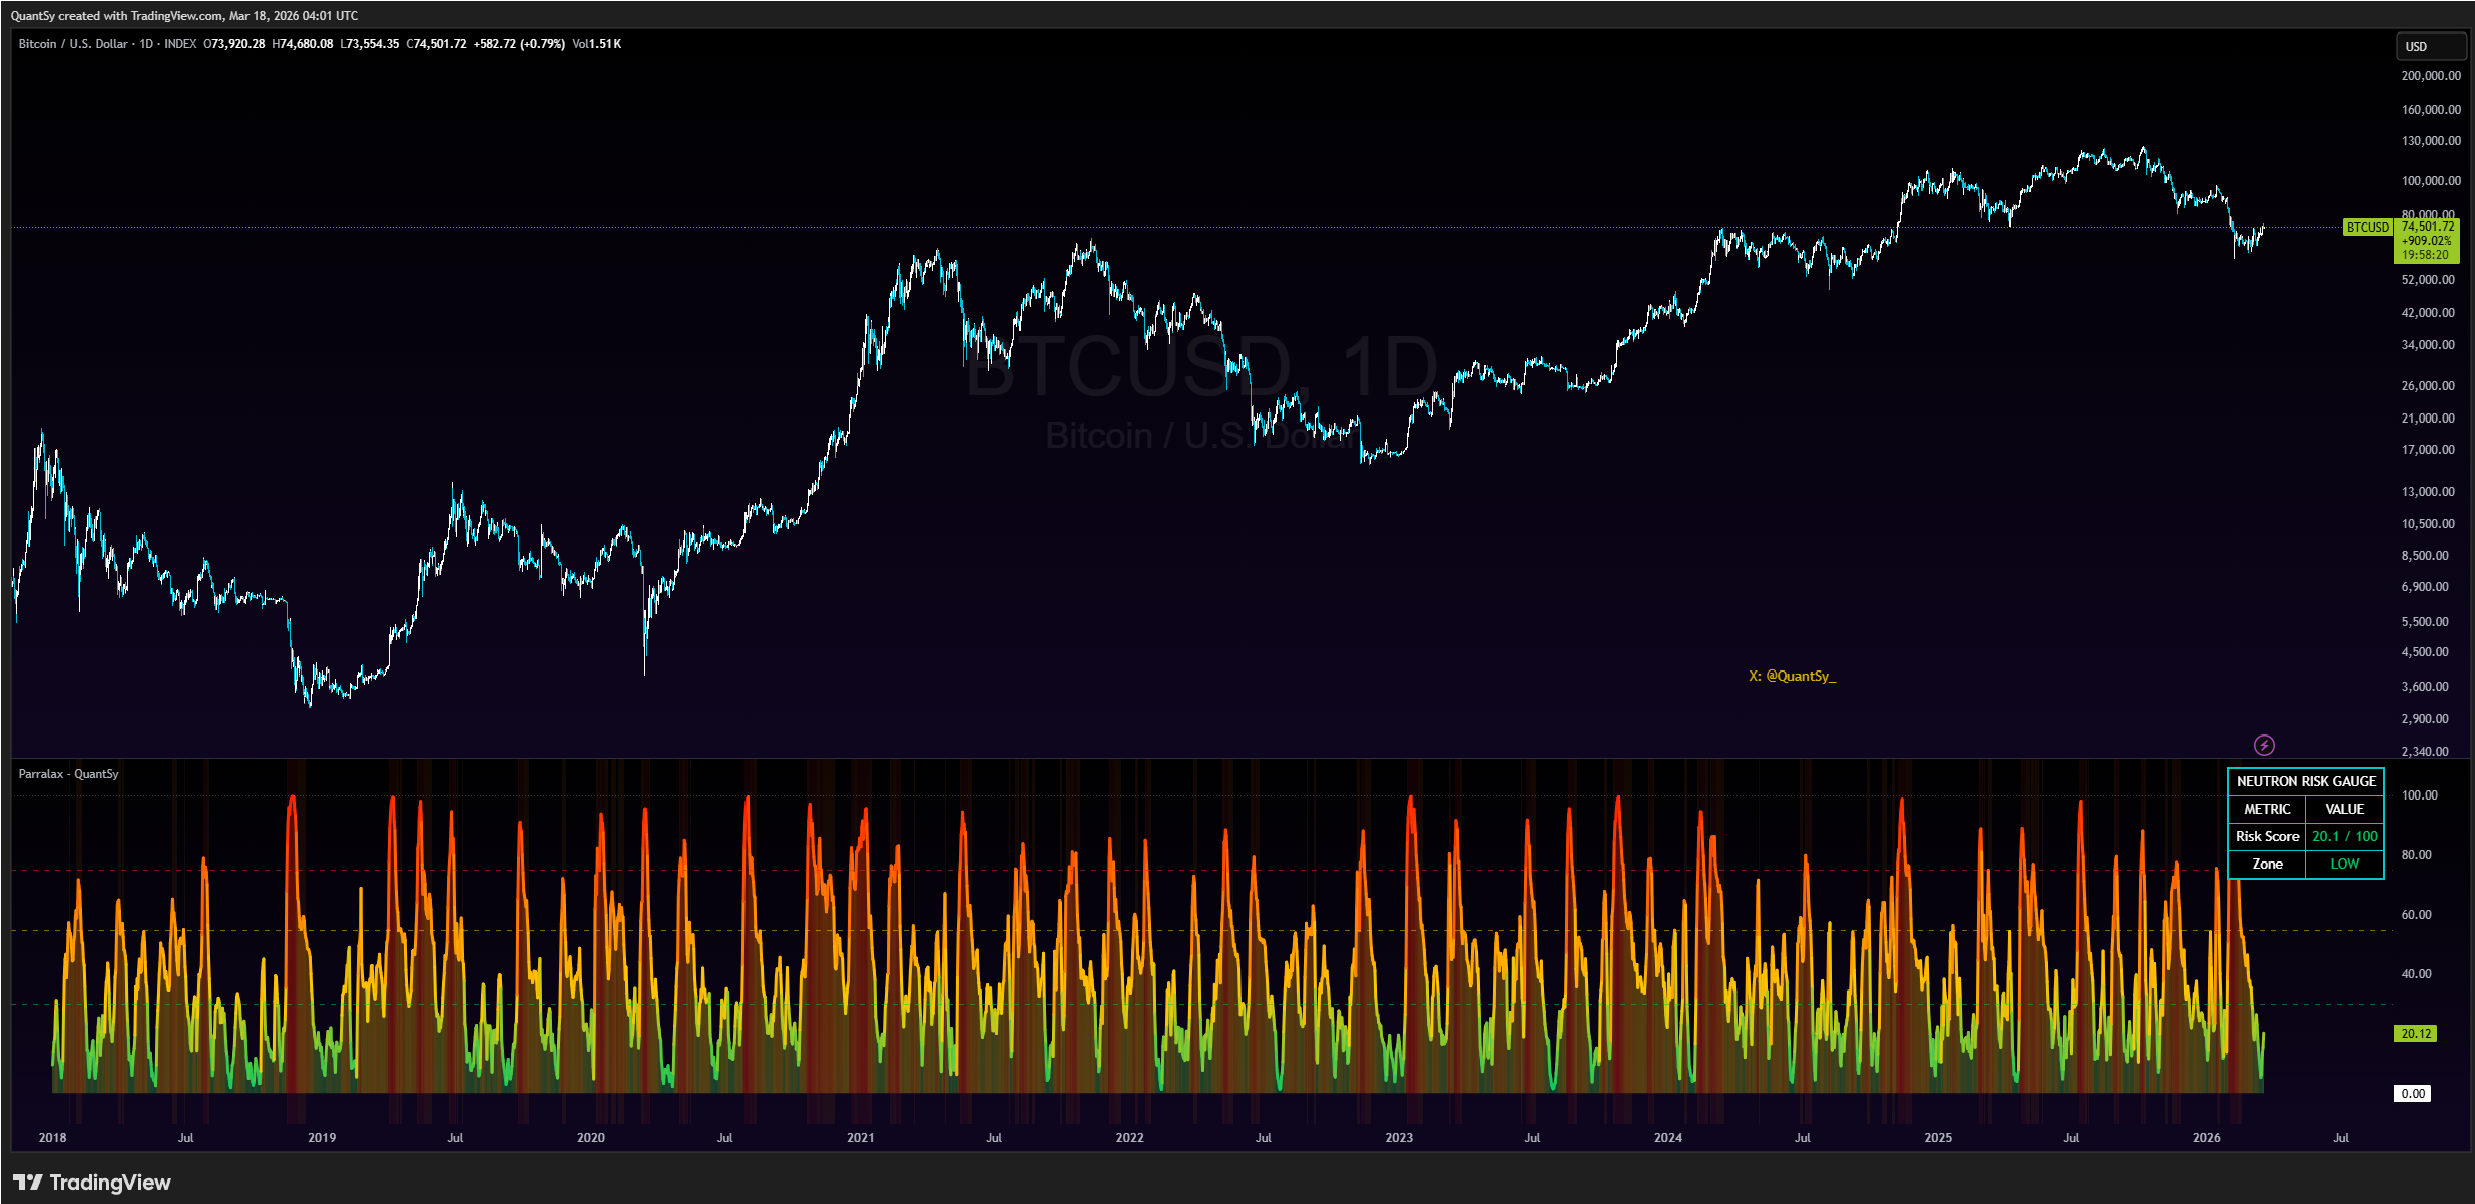The height and width of the screenshot is (1204, 2475).
Task: Click the purple lightning bolt icon
Action: pos(2264,745)
